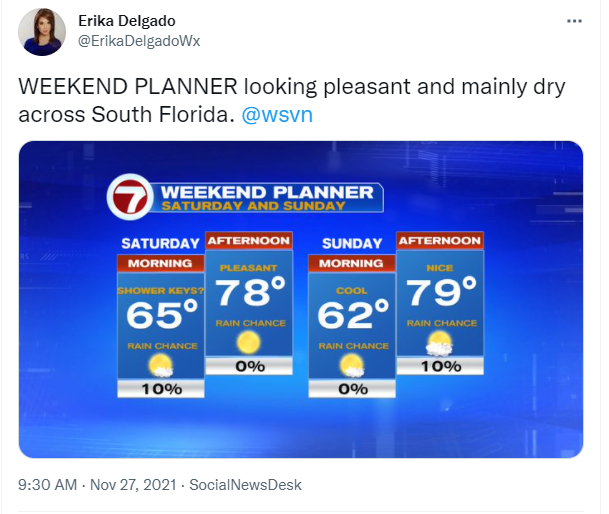Click the Weekend Planner title banner
The height and width of the screenshot is (514, 609).
[x=266, y=197]
